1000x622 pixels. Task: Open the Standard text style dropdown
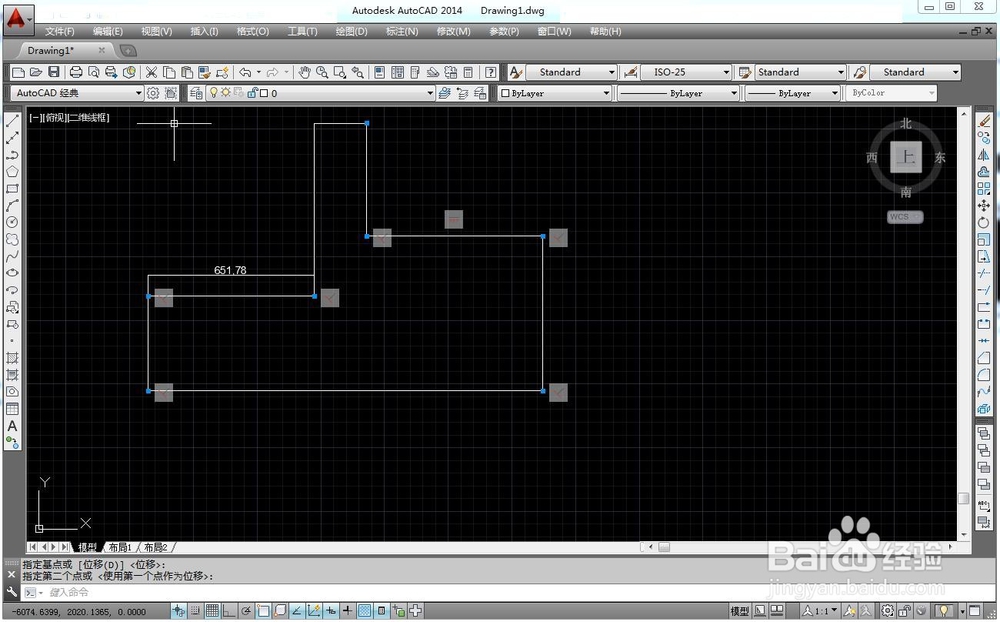click(x=571, y=72)
